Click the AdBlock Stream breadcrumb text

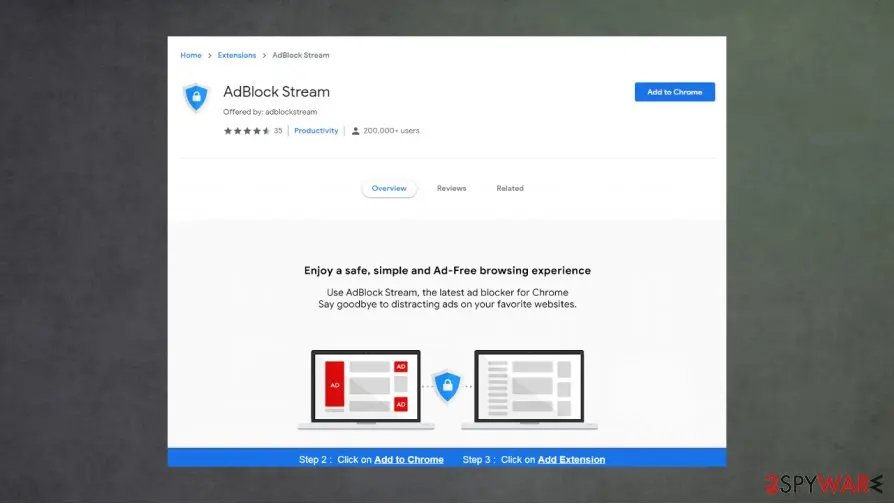[300, 55]
